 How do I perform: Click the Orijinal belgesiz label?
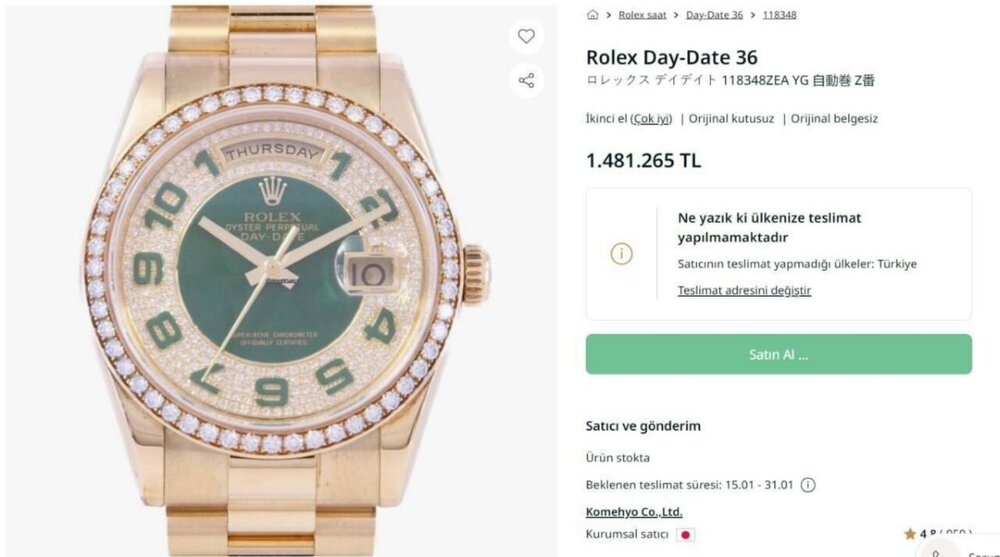(834, 118)
